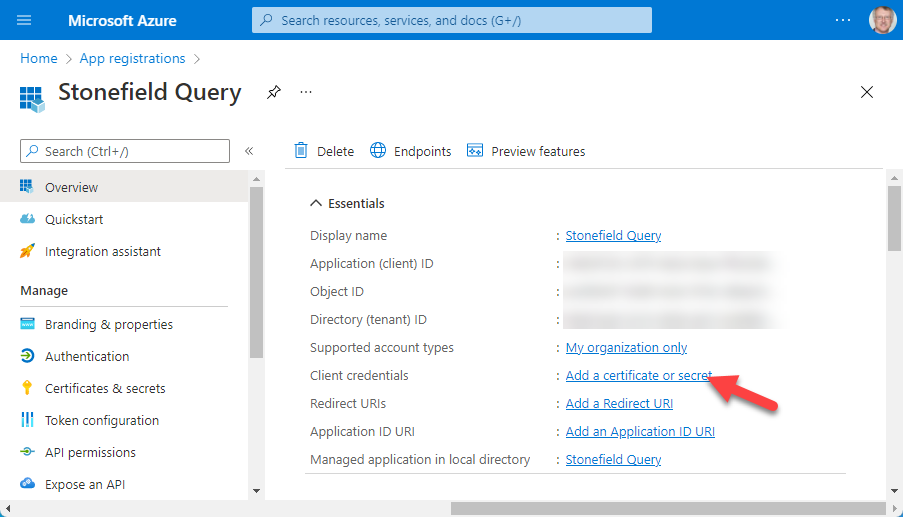
Task: Open more options ellipsis beside title
Action: [x=306, y=92]
